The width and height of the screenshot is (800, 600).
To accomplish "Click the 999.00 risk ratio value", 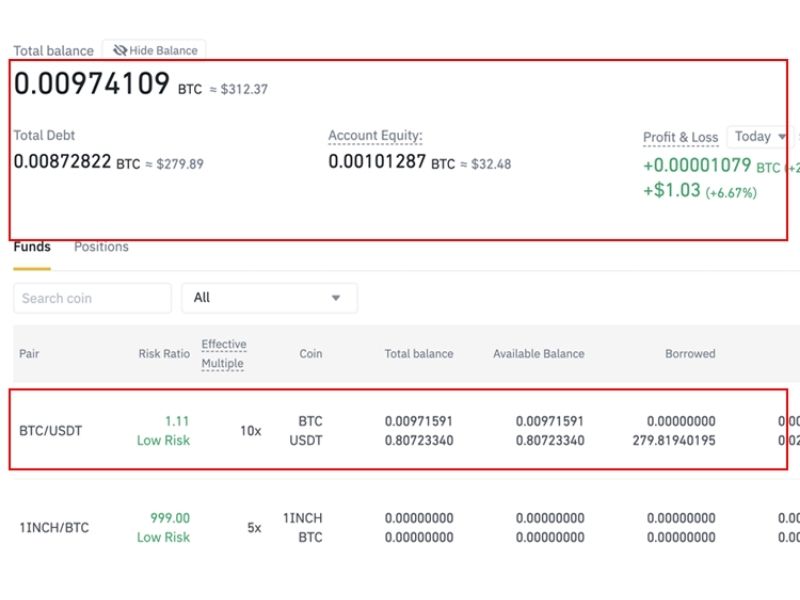I will click(170, 518).
